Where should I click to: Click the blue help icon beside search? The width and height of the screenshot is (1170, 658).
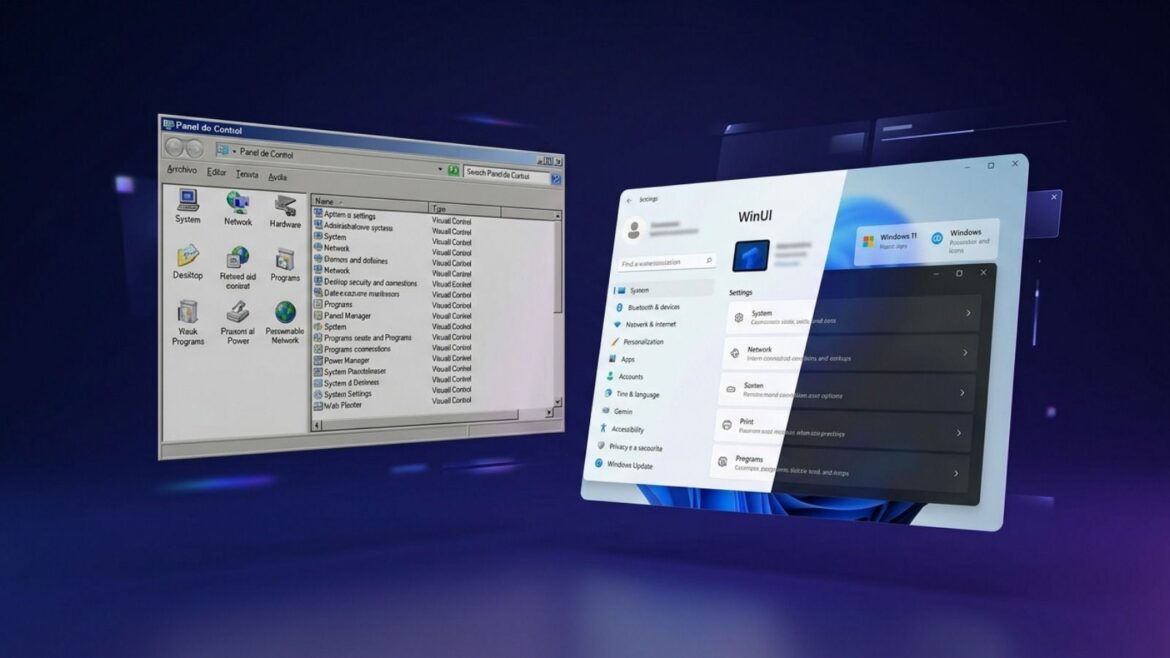555,179
